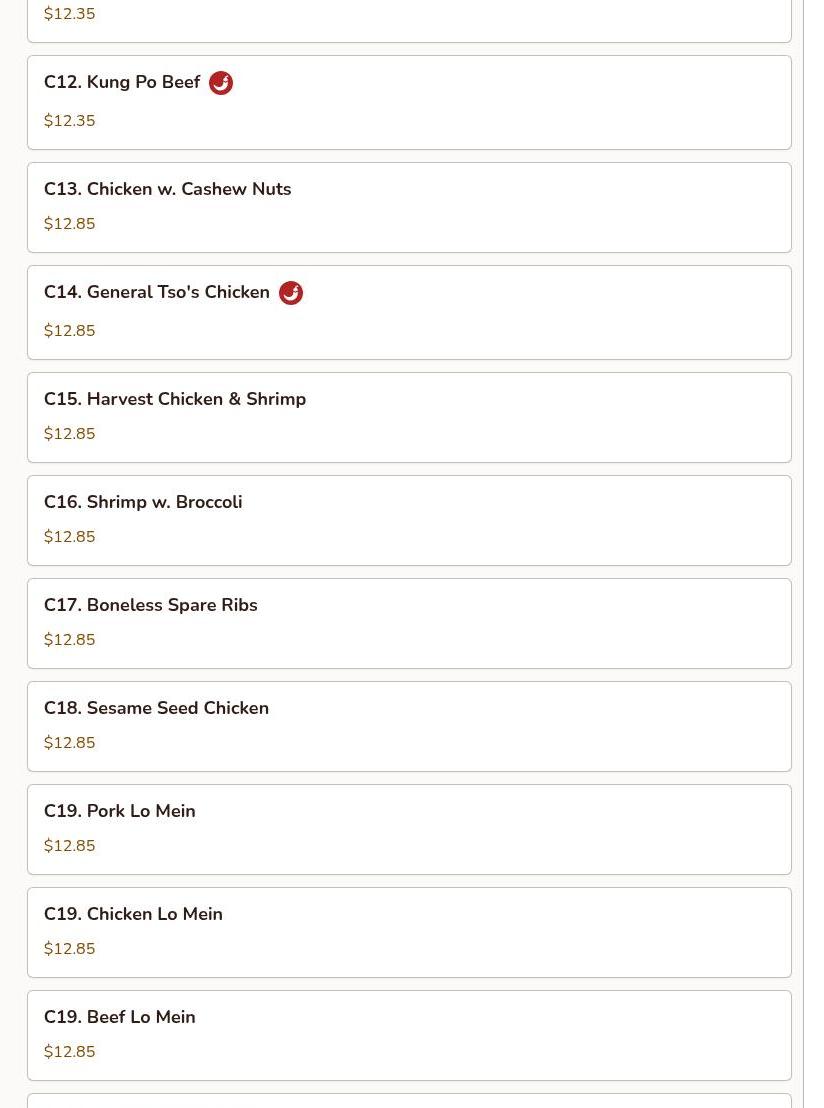The height and width of the screenshot is (1108, 824).
Task: Click the $12.35 price under Kung Po Beef
Action: pos(69,120)
